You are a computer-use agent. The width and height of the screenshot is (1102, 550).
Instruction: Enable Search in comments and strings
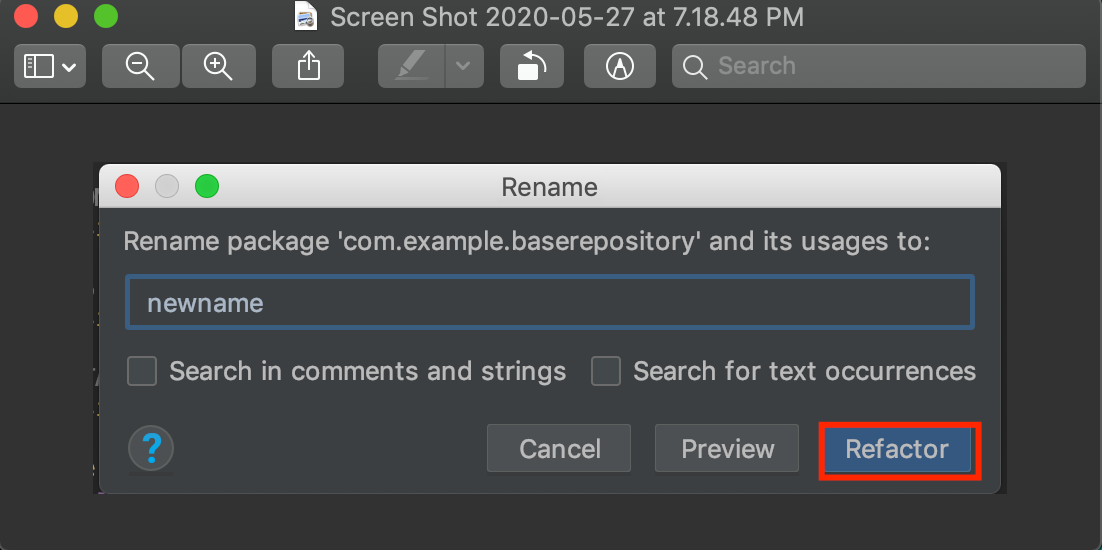pyautogui.click(x=142, y=371)
